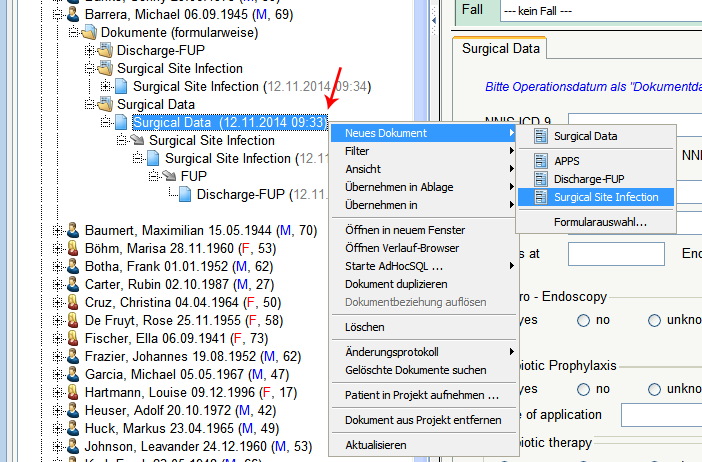702x462 pixels.
Task: Click the Surgical Data form icon in submenu
Action: coord(541,136)
